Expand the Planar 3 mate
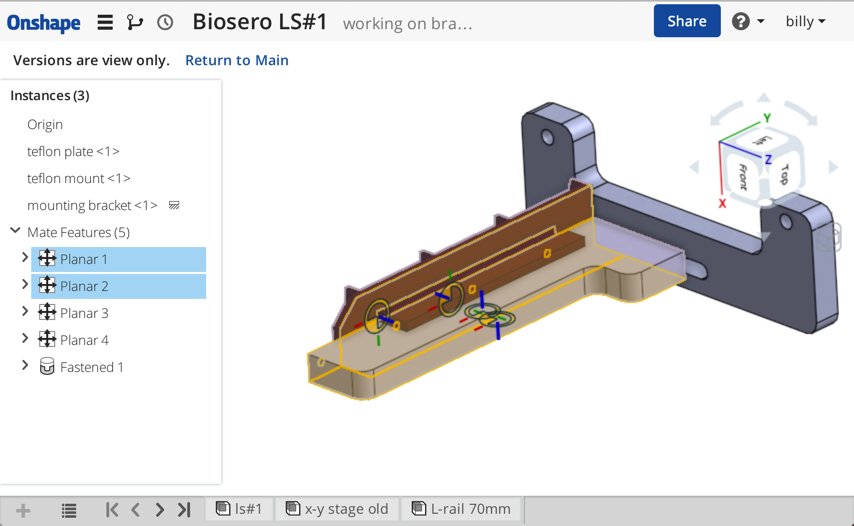 pos(25,311)
